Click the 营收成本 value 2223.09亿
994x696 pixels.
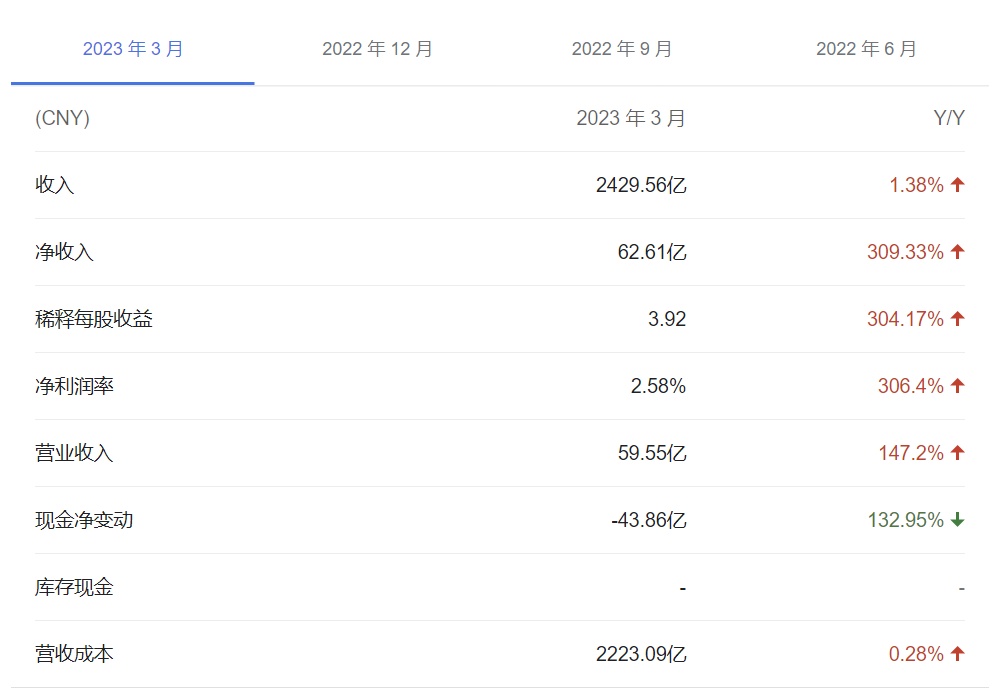tap(641, 654)
